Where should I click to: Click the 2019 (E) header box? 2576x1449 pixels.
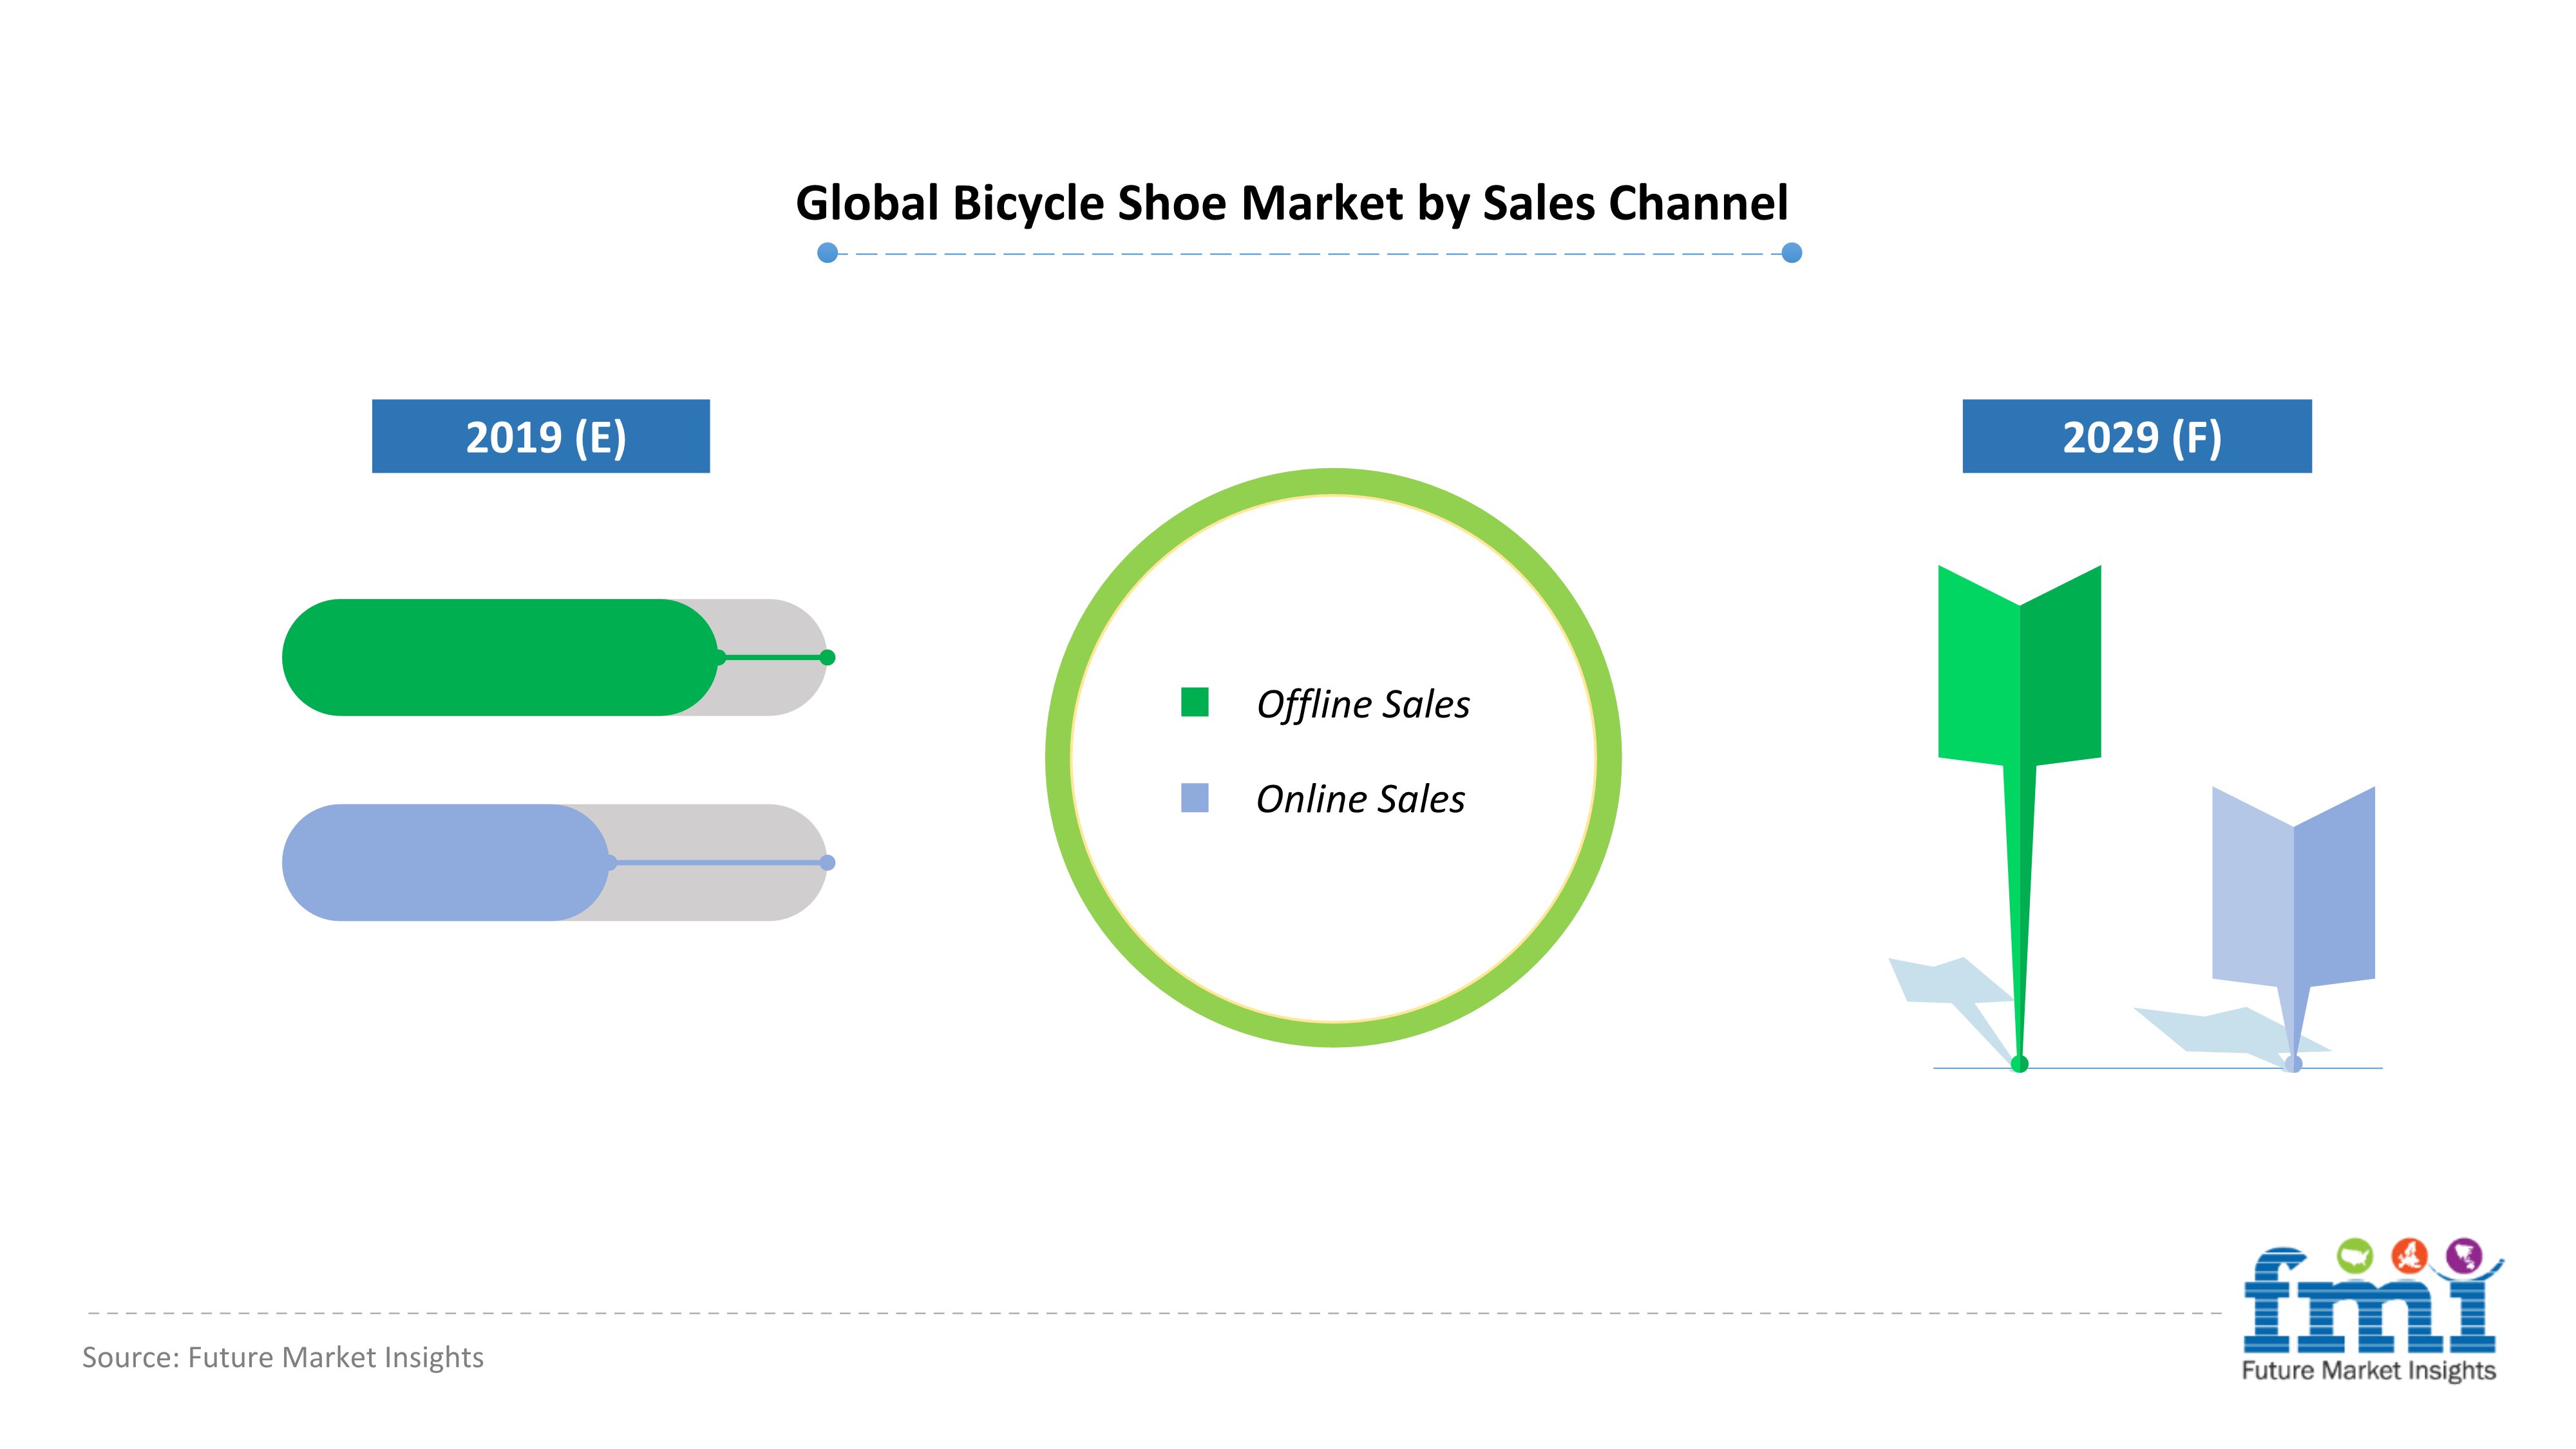[x=541, y=436]
